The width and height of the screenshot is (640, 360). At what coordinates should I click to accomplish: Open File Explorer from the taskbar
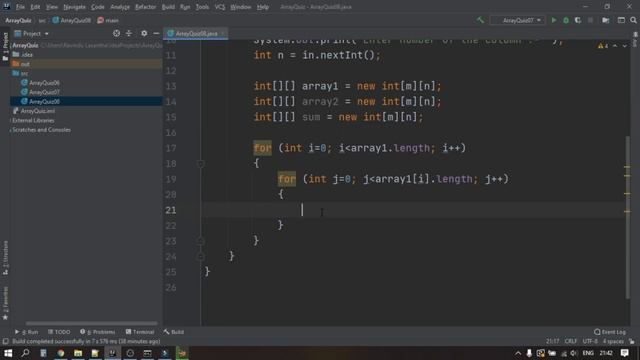coord(78,353)
